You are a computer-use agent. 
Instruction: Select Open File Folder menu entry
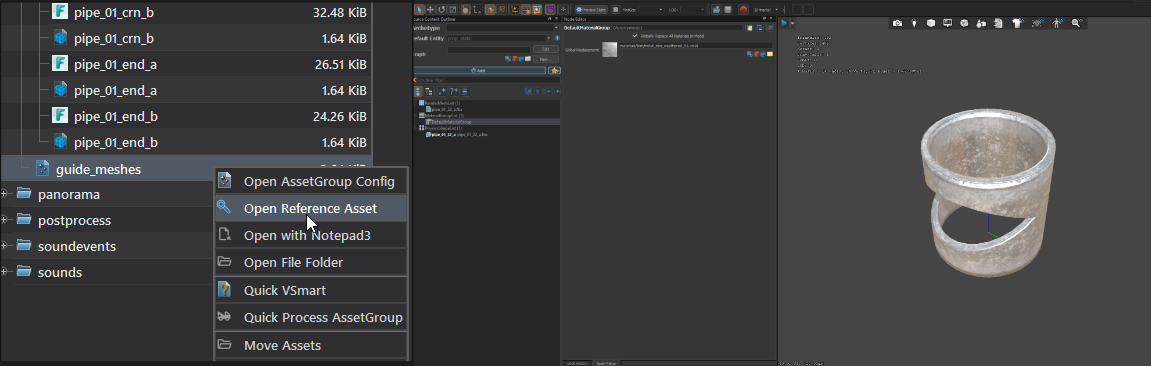311,263
